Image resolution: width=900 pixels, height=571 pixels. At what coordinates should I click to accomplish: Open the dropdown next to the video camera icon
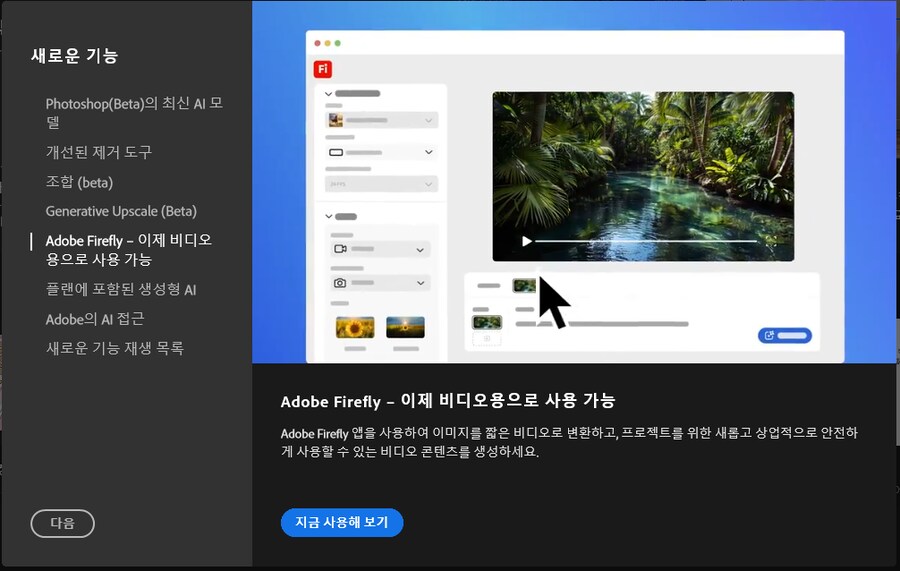420,249
